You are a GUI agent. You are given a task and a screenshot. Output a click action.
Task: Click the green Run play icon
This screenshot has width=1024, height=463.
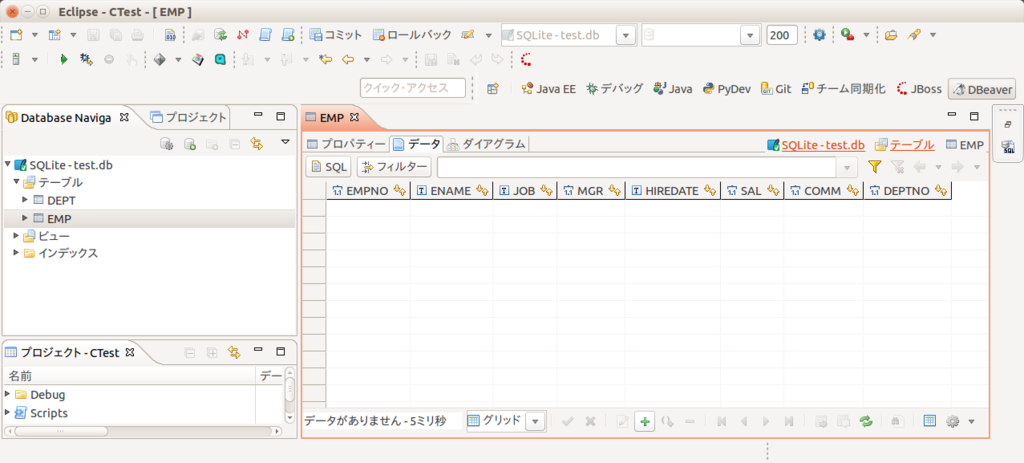(63, 59)
